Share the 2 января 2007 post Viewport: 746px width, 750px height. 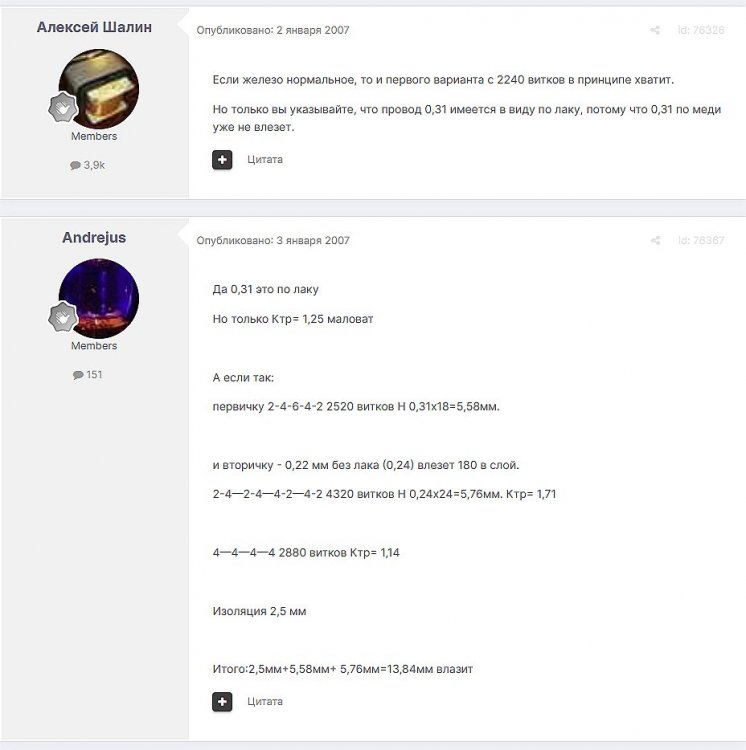tap(655, 30)
